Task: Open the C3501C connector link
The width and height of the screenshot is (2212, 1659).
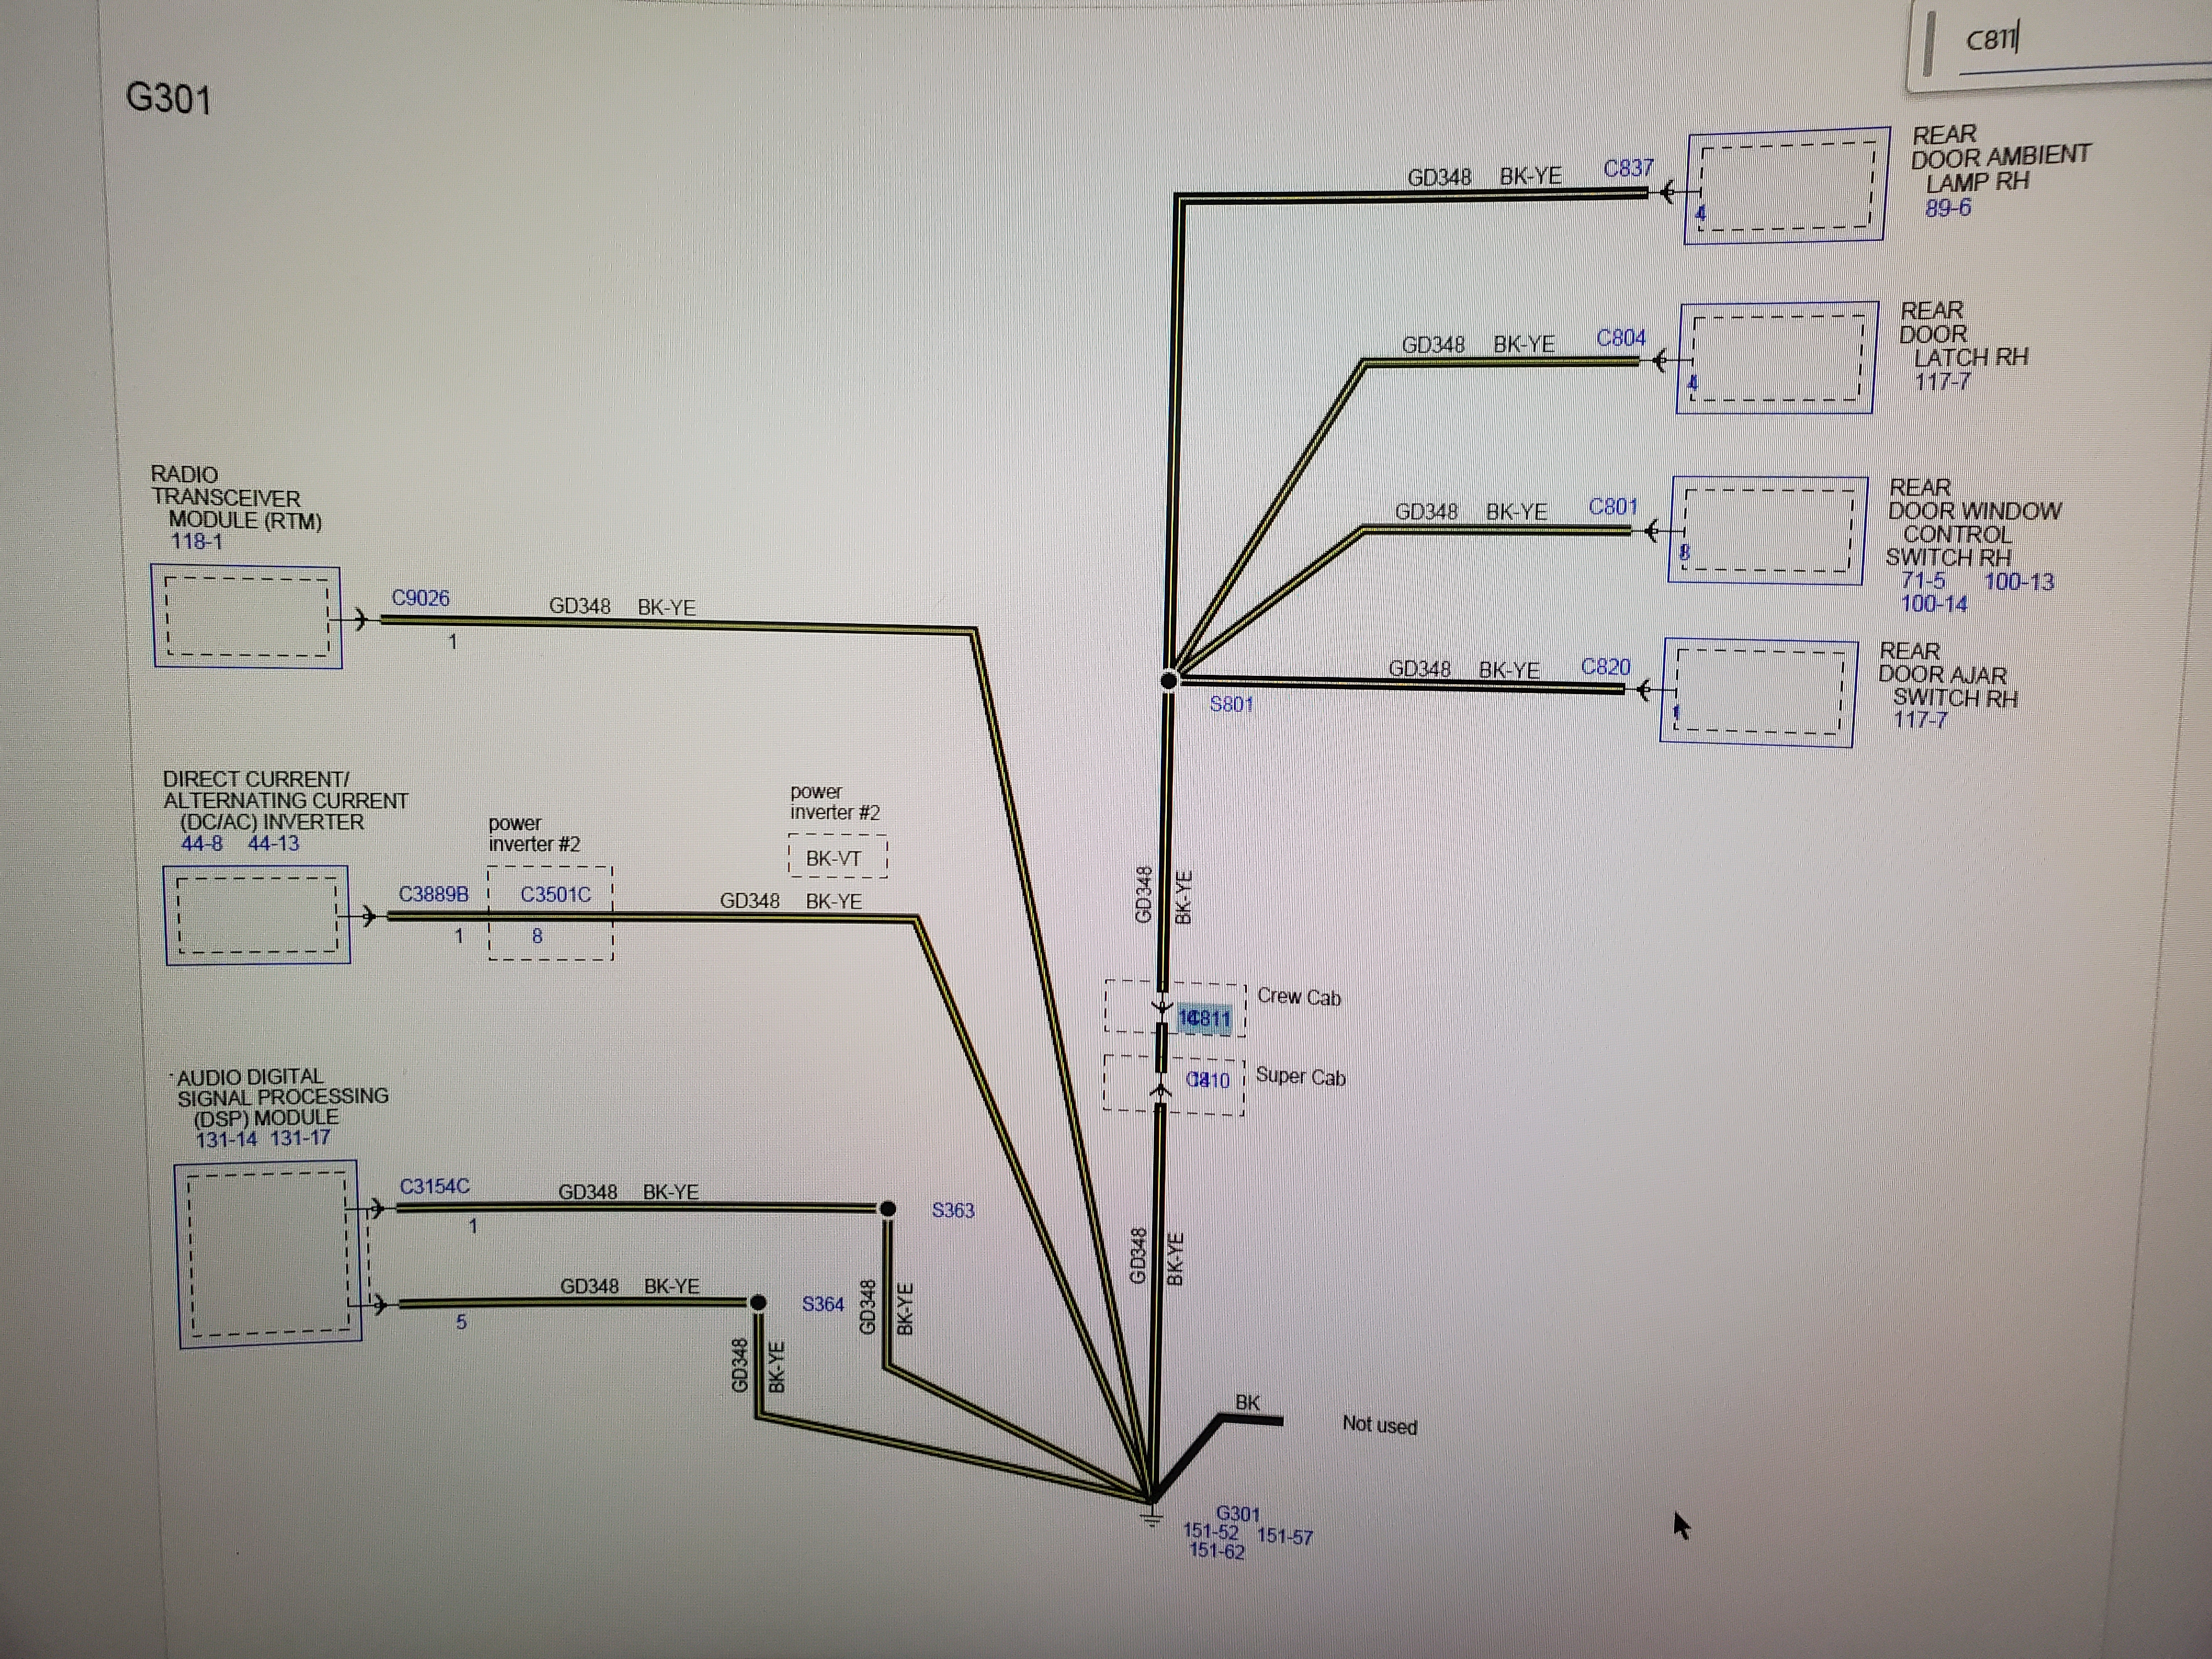Action: coord(555,895)
